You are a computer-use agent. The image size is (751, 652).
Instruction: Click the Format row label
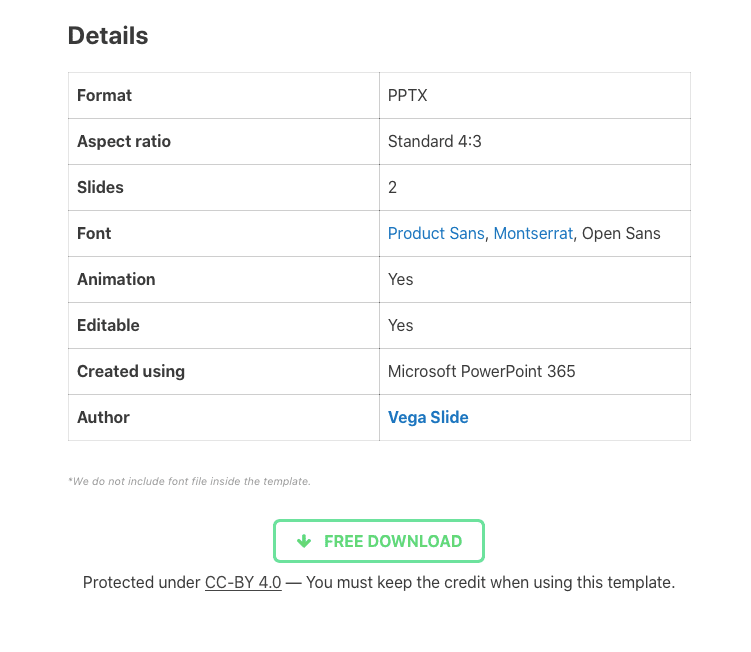pos(104,95)
